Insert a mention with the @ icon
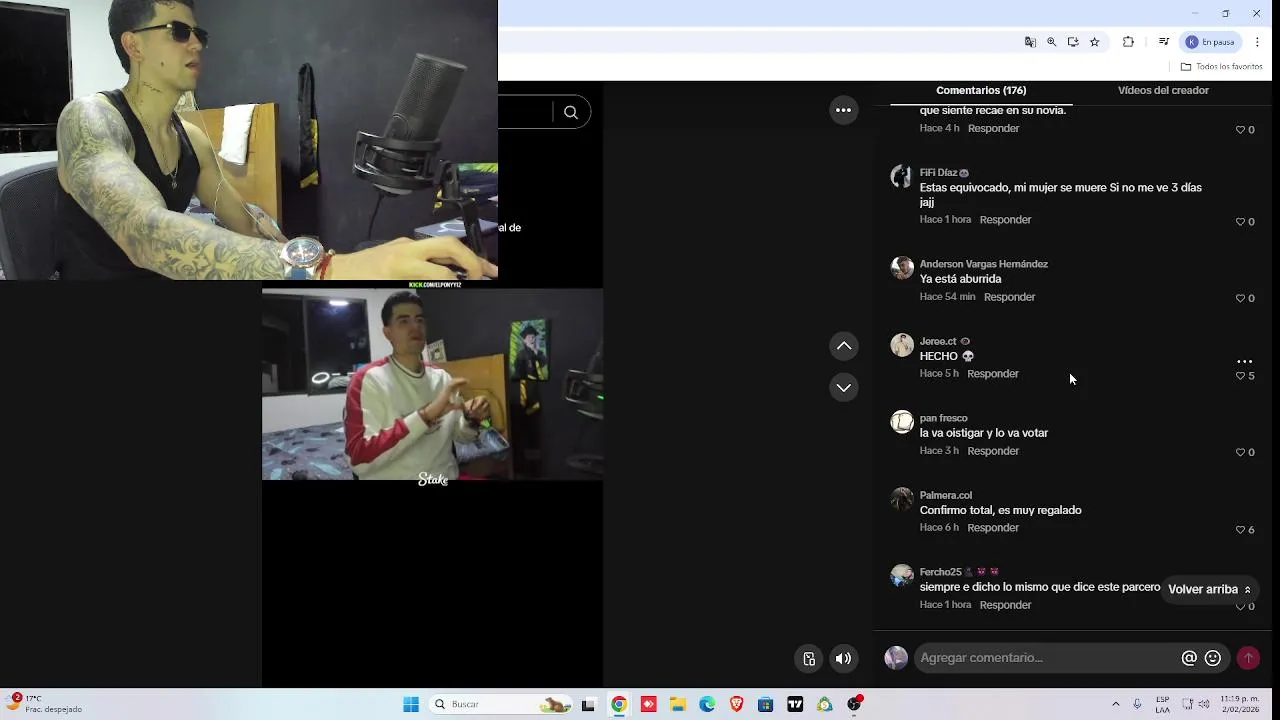1280x720 pixels. pyautogui.click(x=1189, y=658)
